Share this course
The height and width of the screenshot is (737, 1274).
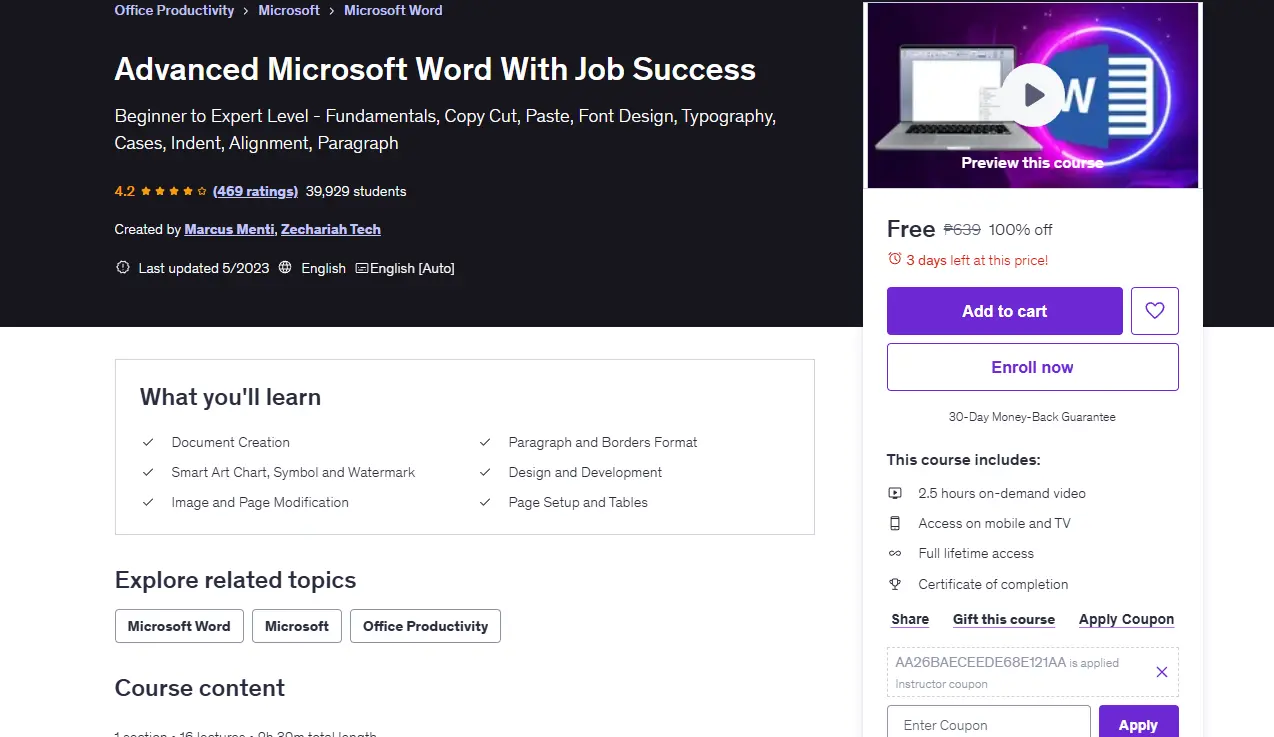(x=910, y=619)
